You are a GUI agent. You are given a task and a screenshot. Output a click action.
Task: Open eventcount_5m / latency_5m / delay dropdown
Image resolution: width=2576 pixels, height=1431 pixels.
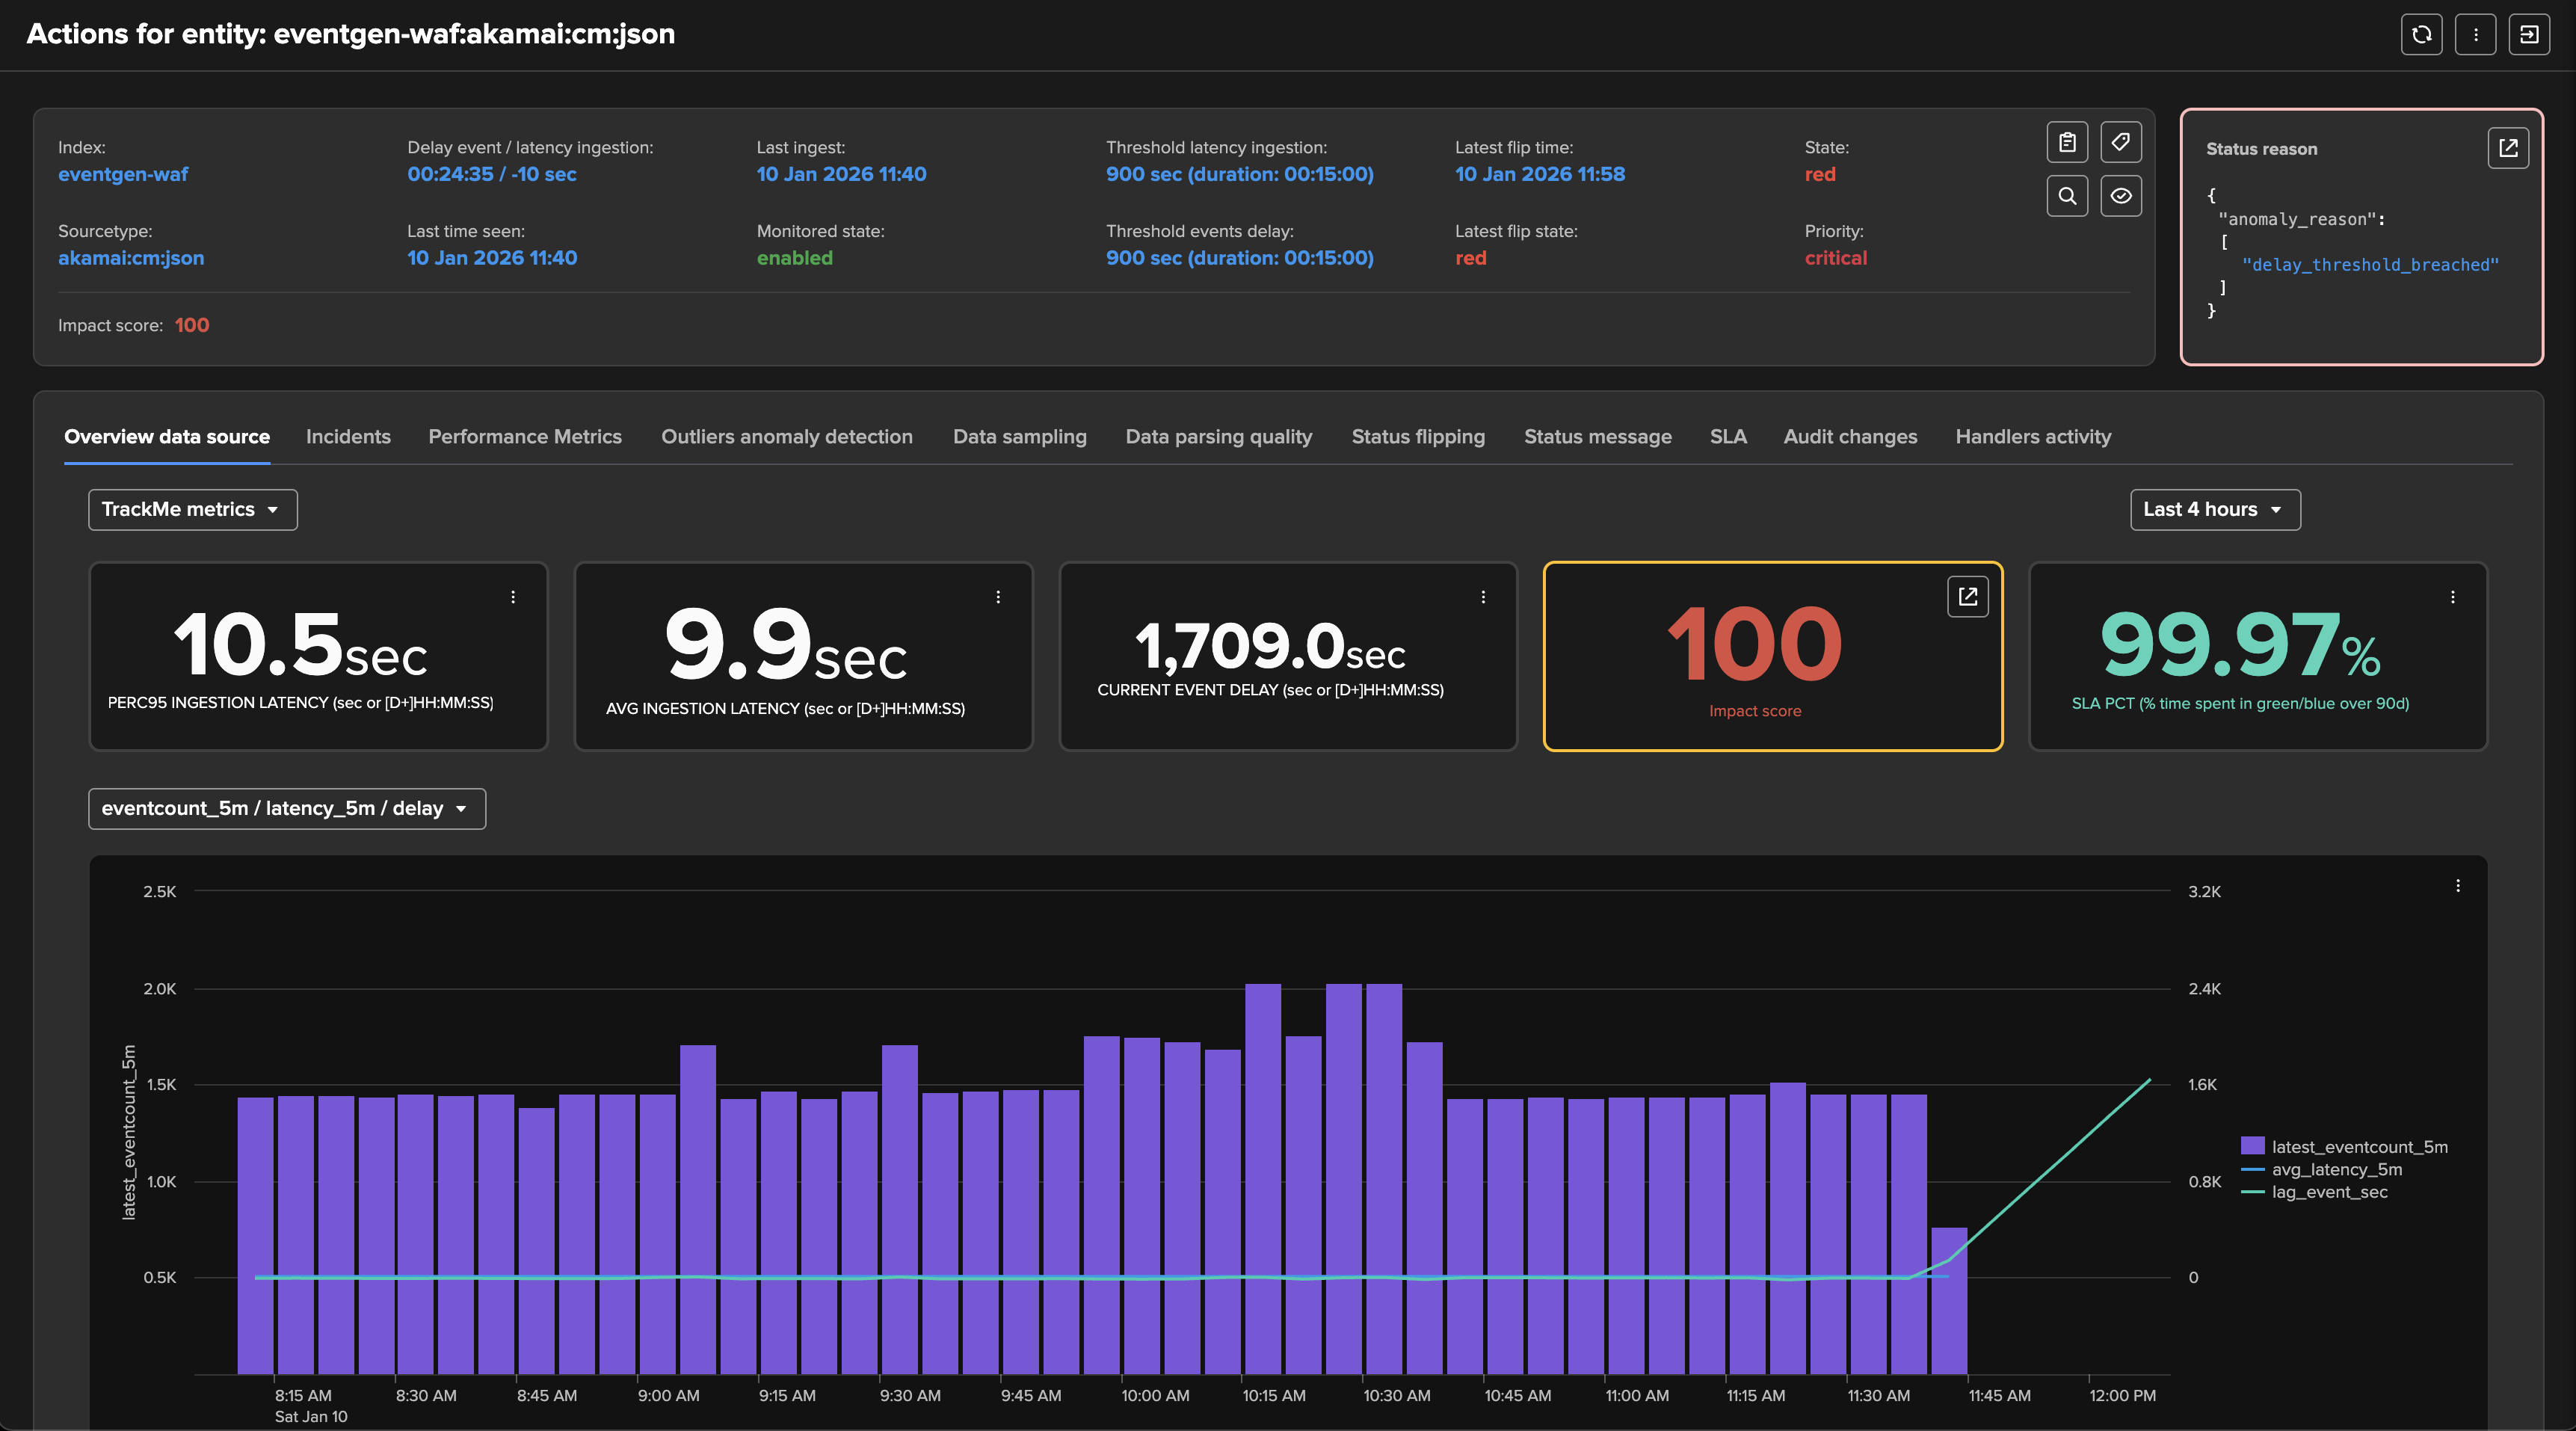[286, 809]
